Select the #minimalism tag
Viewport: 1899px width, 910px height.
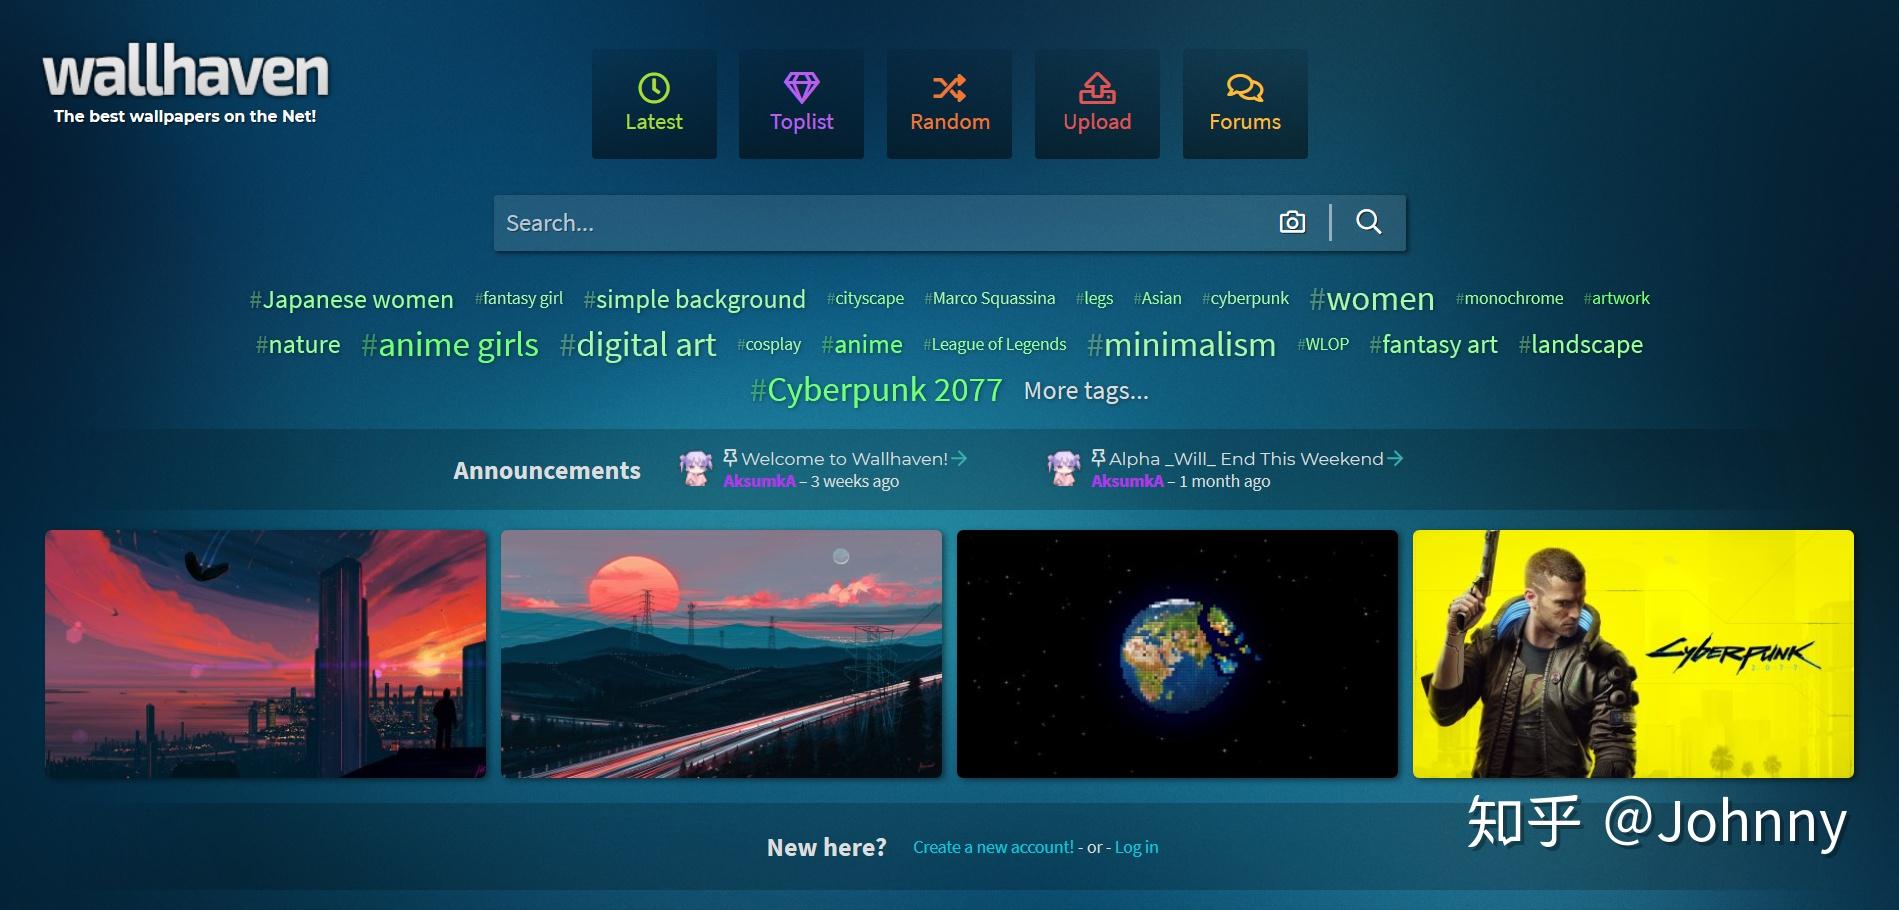coord(1181,345)
